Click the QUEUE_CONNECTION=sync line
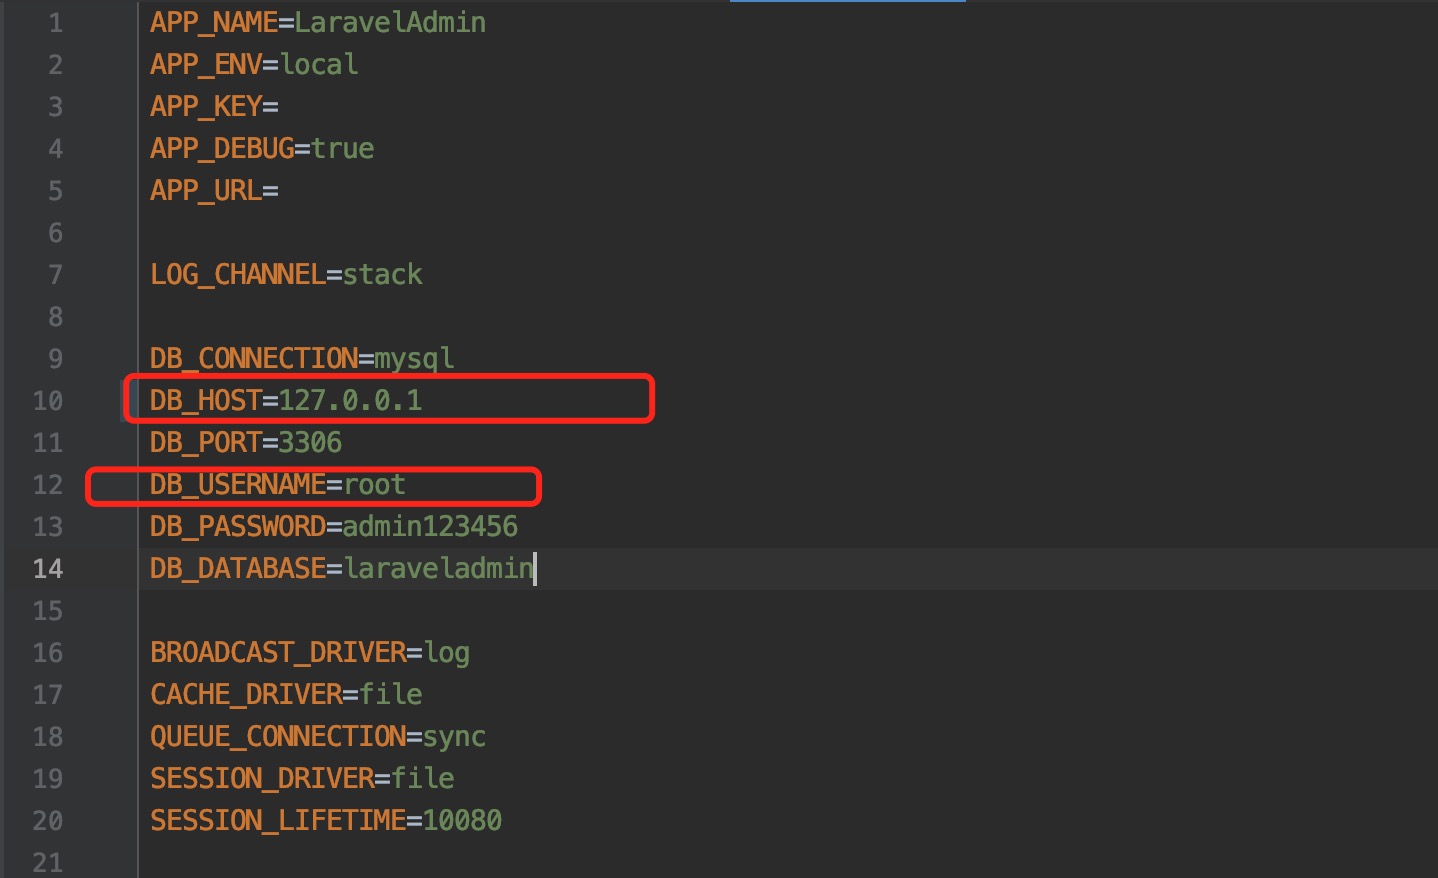The height and width of the screenshot is (878, 1438). (318, 736)
